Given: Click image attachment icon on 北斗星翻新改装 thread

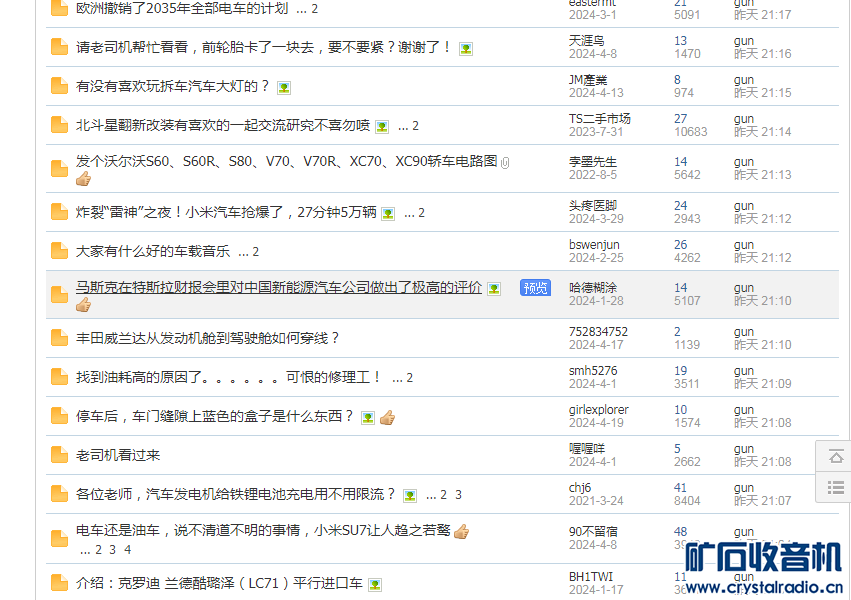Looking at the screenshot, I should click(x=382, y=127).
